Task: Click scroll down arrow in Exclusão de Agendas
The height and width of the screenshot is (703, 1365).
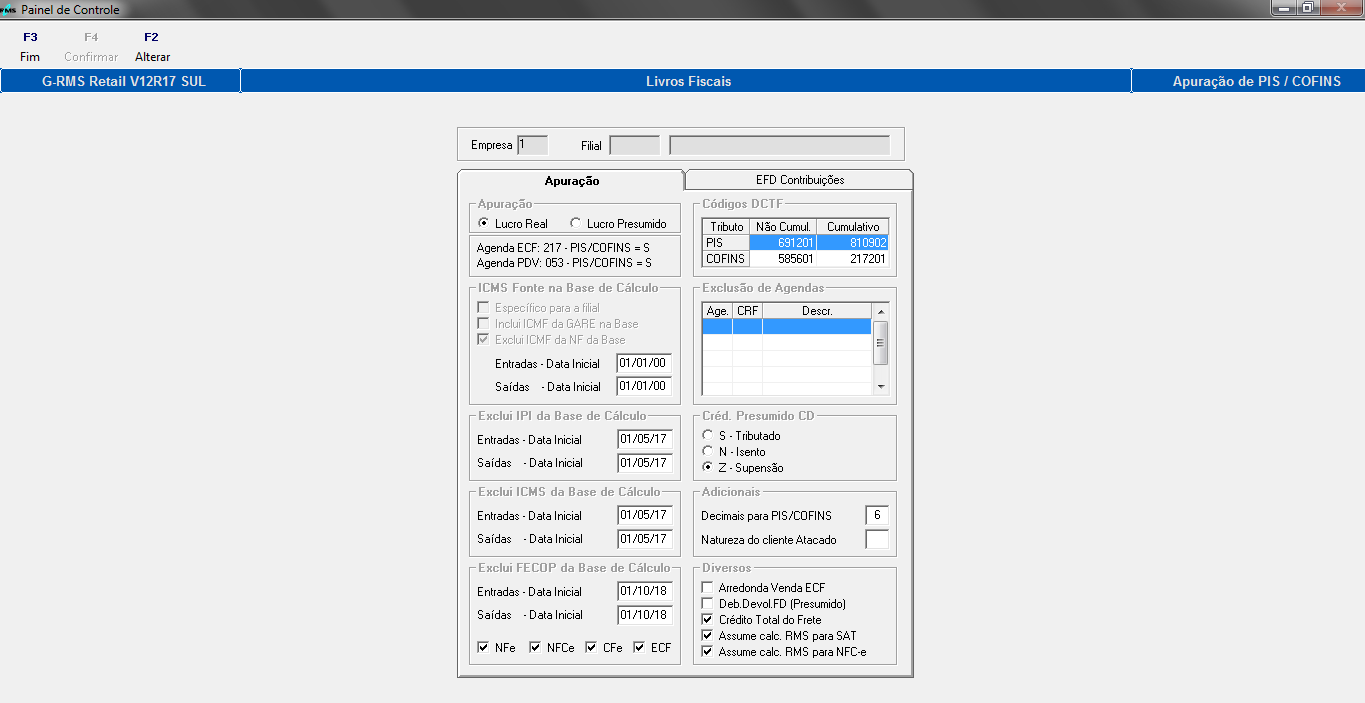Action: click(881, 387)
